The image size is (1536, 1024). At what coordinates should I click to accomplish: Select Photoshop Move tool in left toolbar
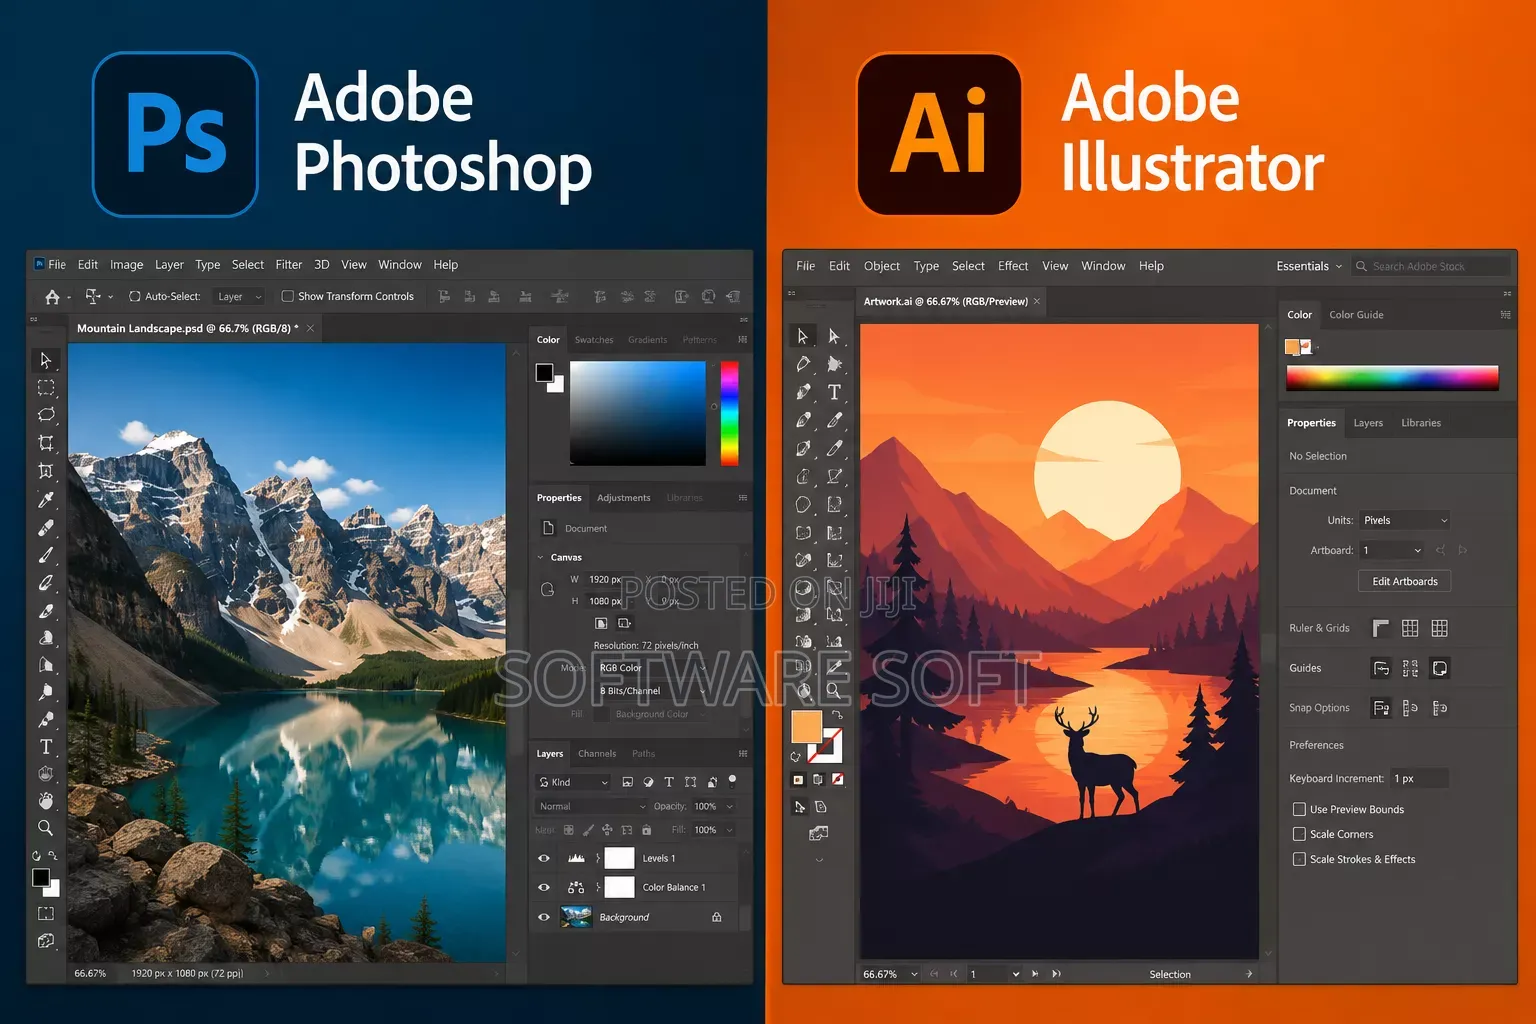pyautogui.click(x=45, y=360)
